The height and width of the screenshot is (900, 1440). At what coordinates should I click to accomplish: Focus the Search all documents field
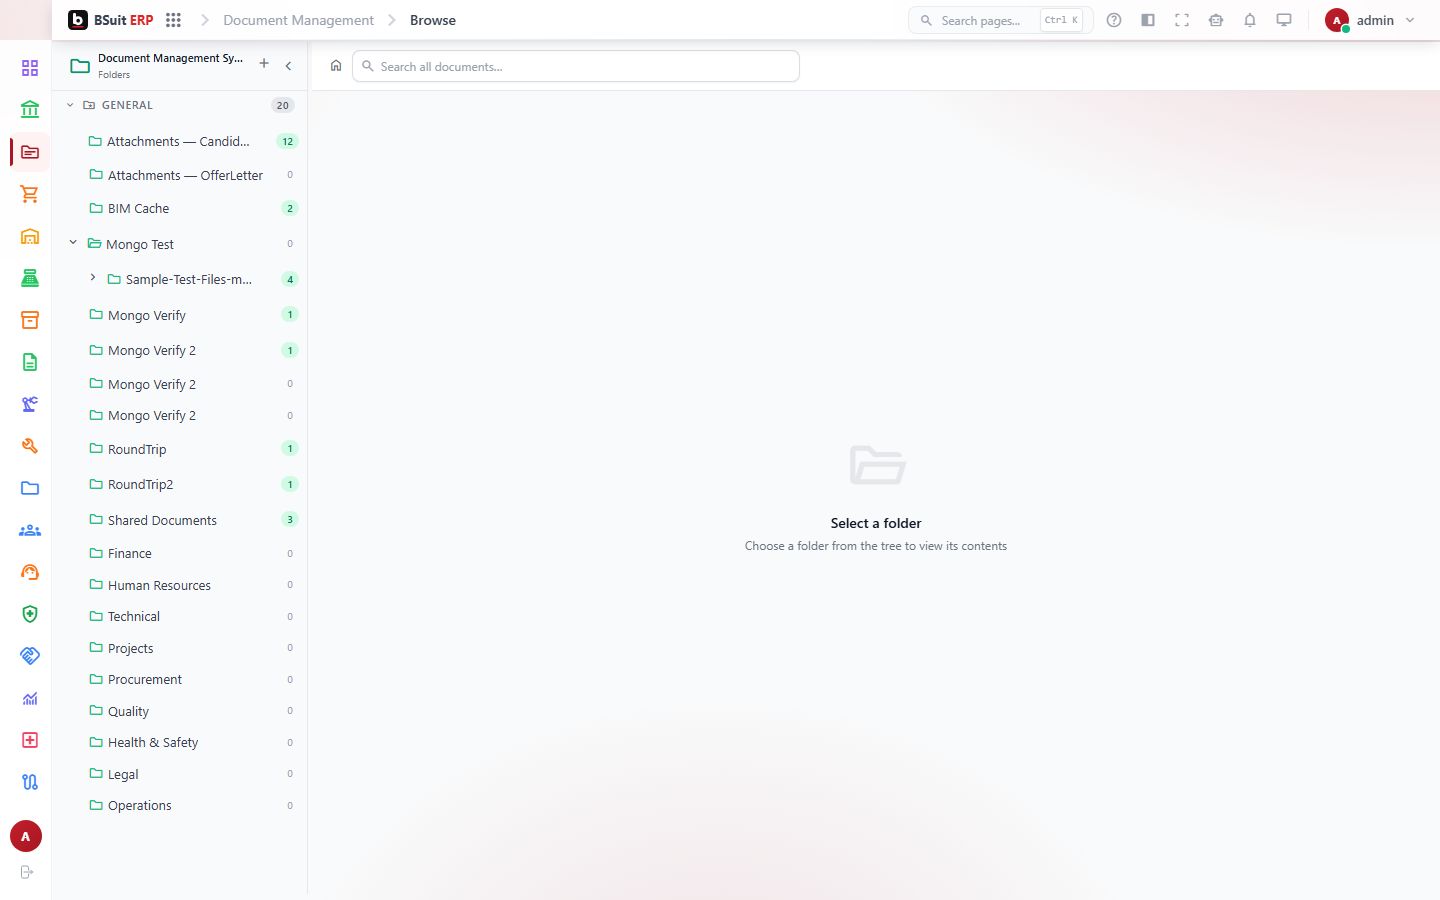pyautogui.click(x=576, y=66)
